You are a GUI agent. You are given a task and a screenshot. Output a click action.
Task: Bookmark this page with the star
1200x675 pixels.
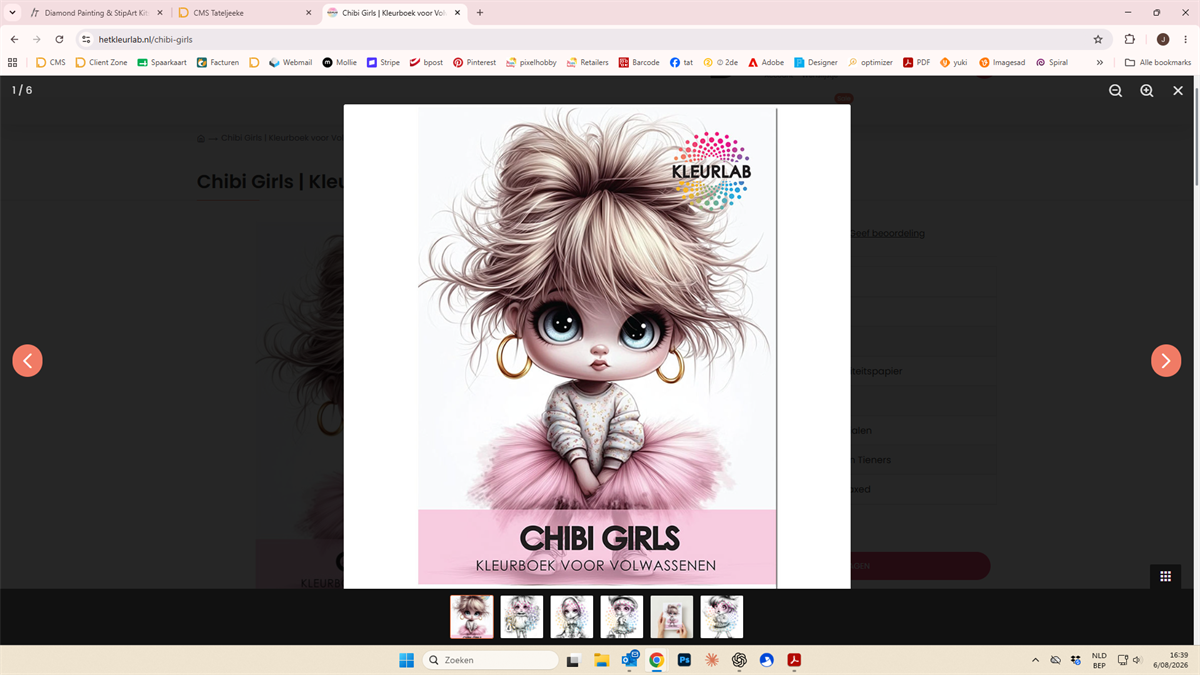point(1098,39)
